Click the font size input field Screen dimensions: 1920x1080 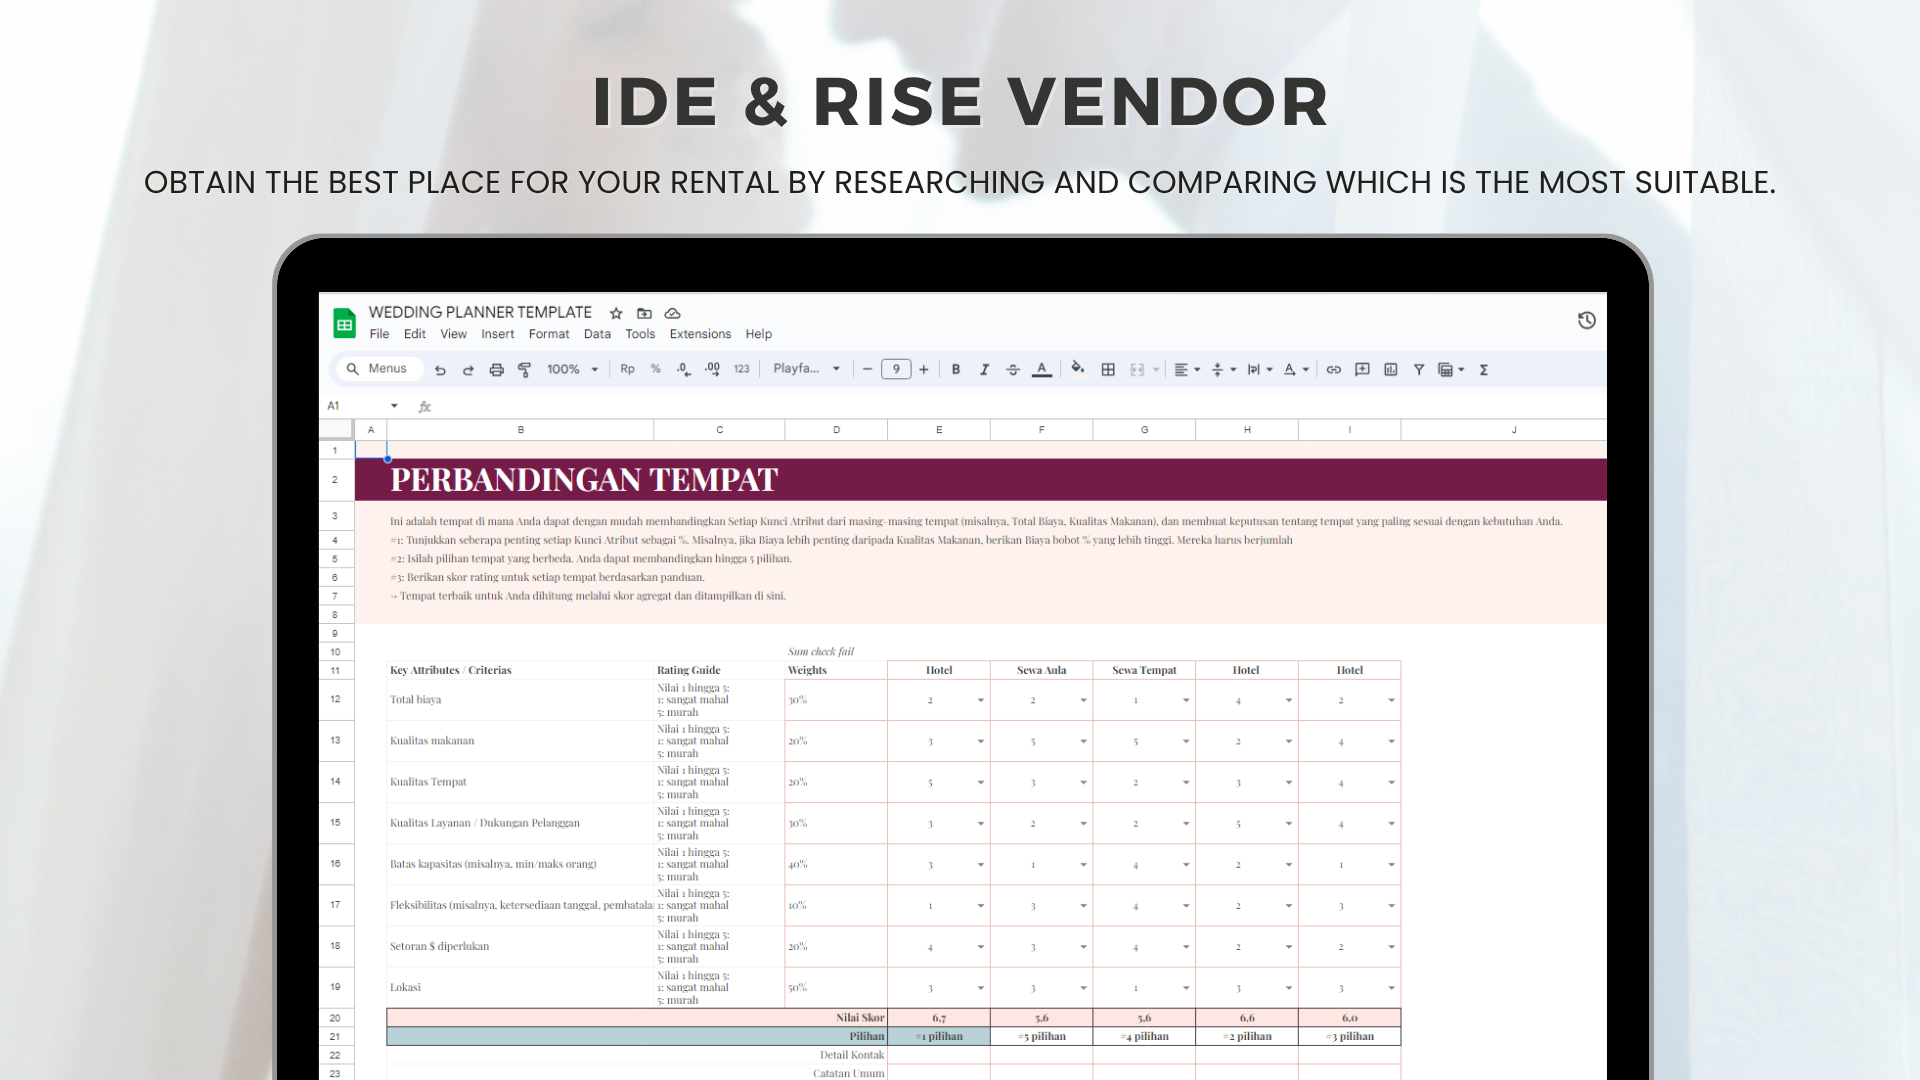895,370
